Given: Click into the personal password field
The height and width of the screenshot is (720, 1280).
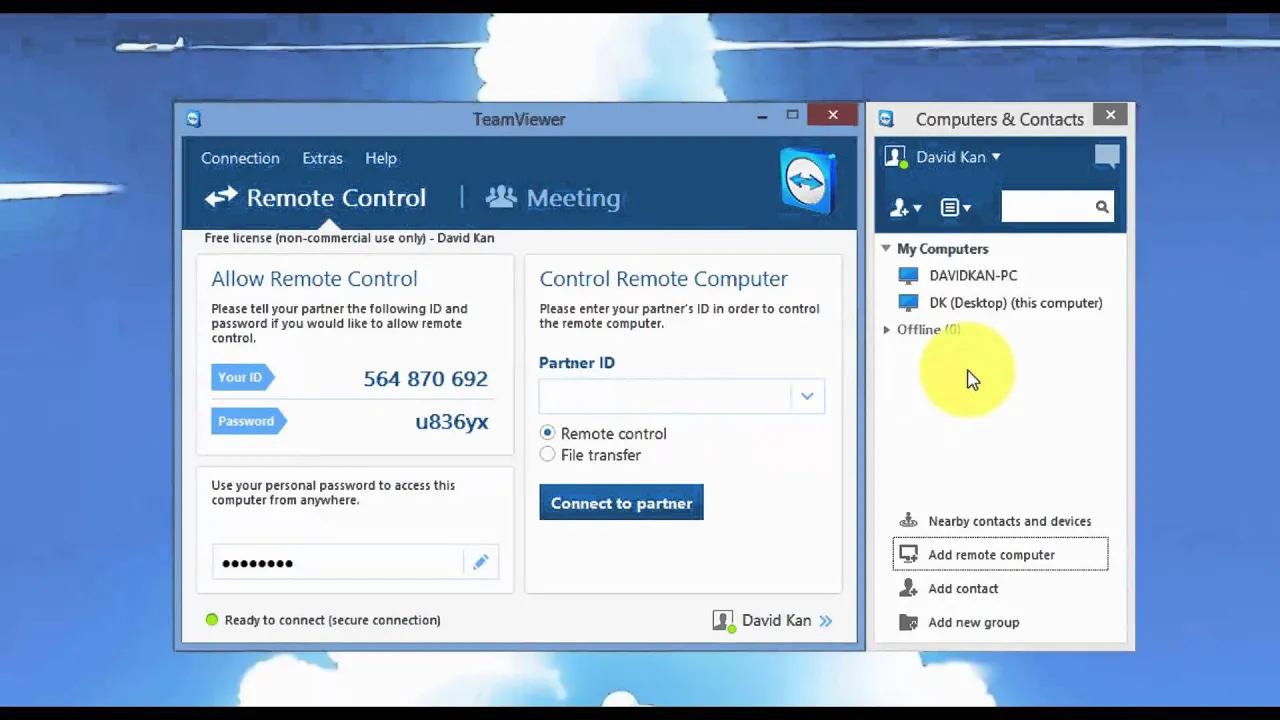Looking at the screenshot, I should click(x=340, y=562).
